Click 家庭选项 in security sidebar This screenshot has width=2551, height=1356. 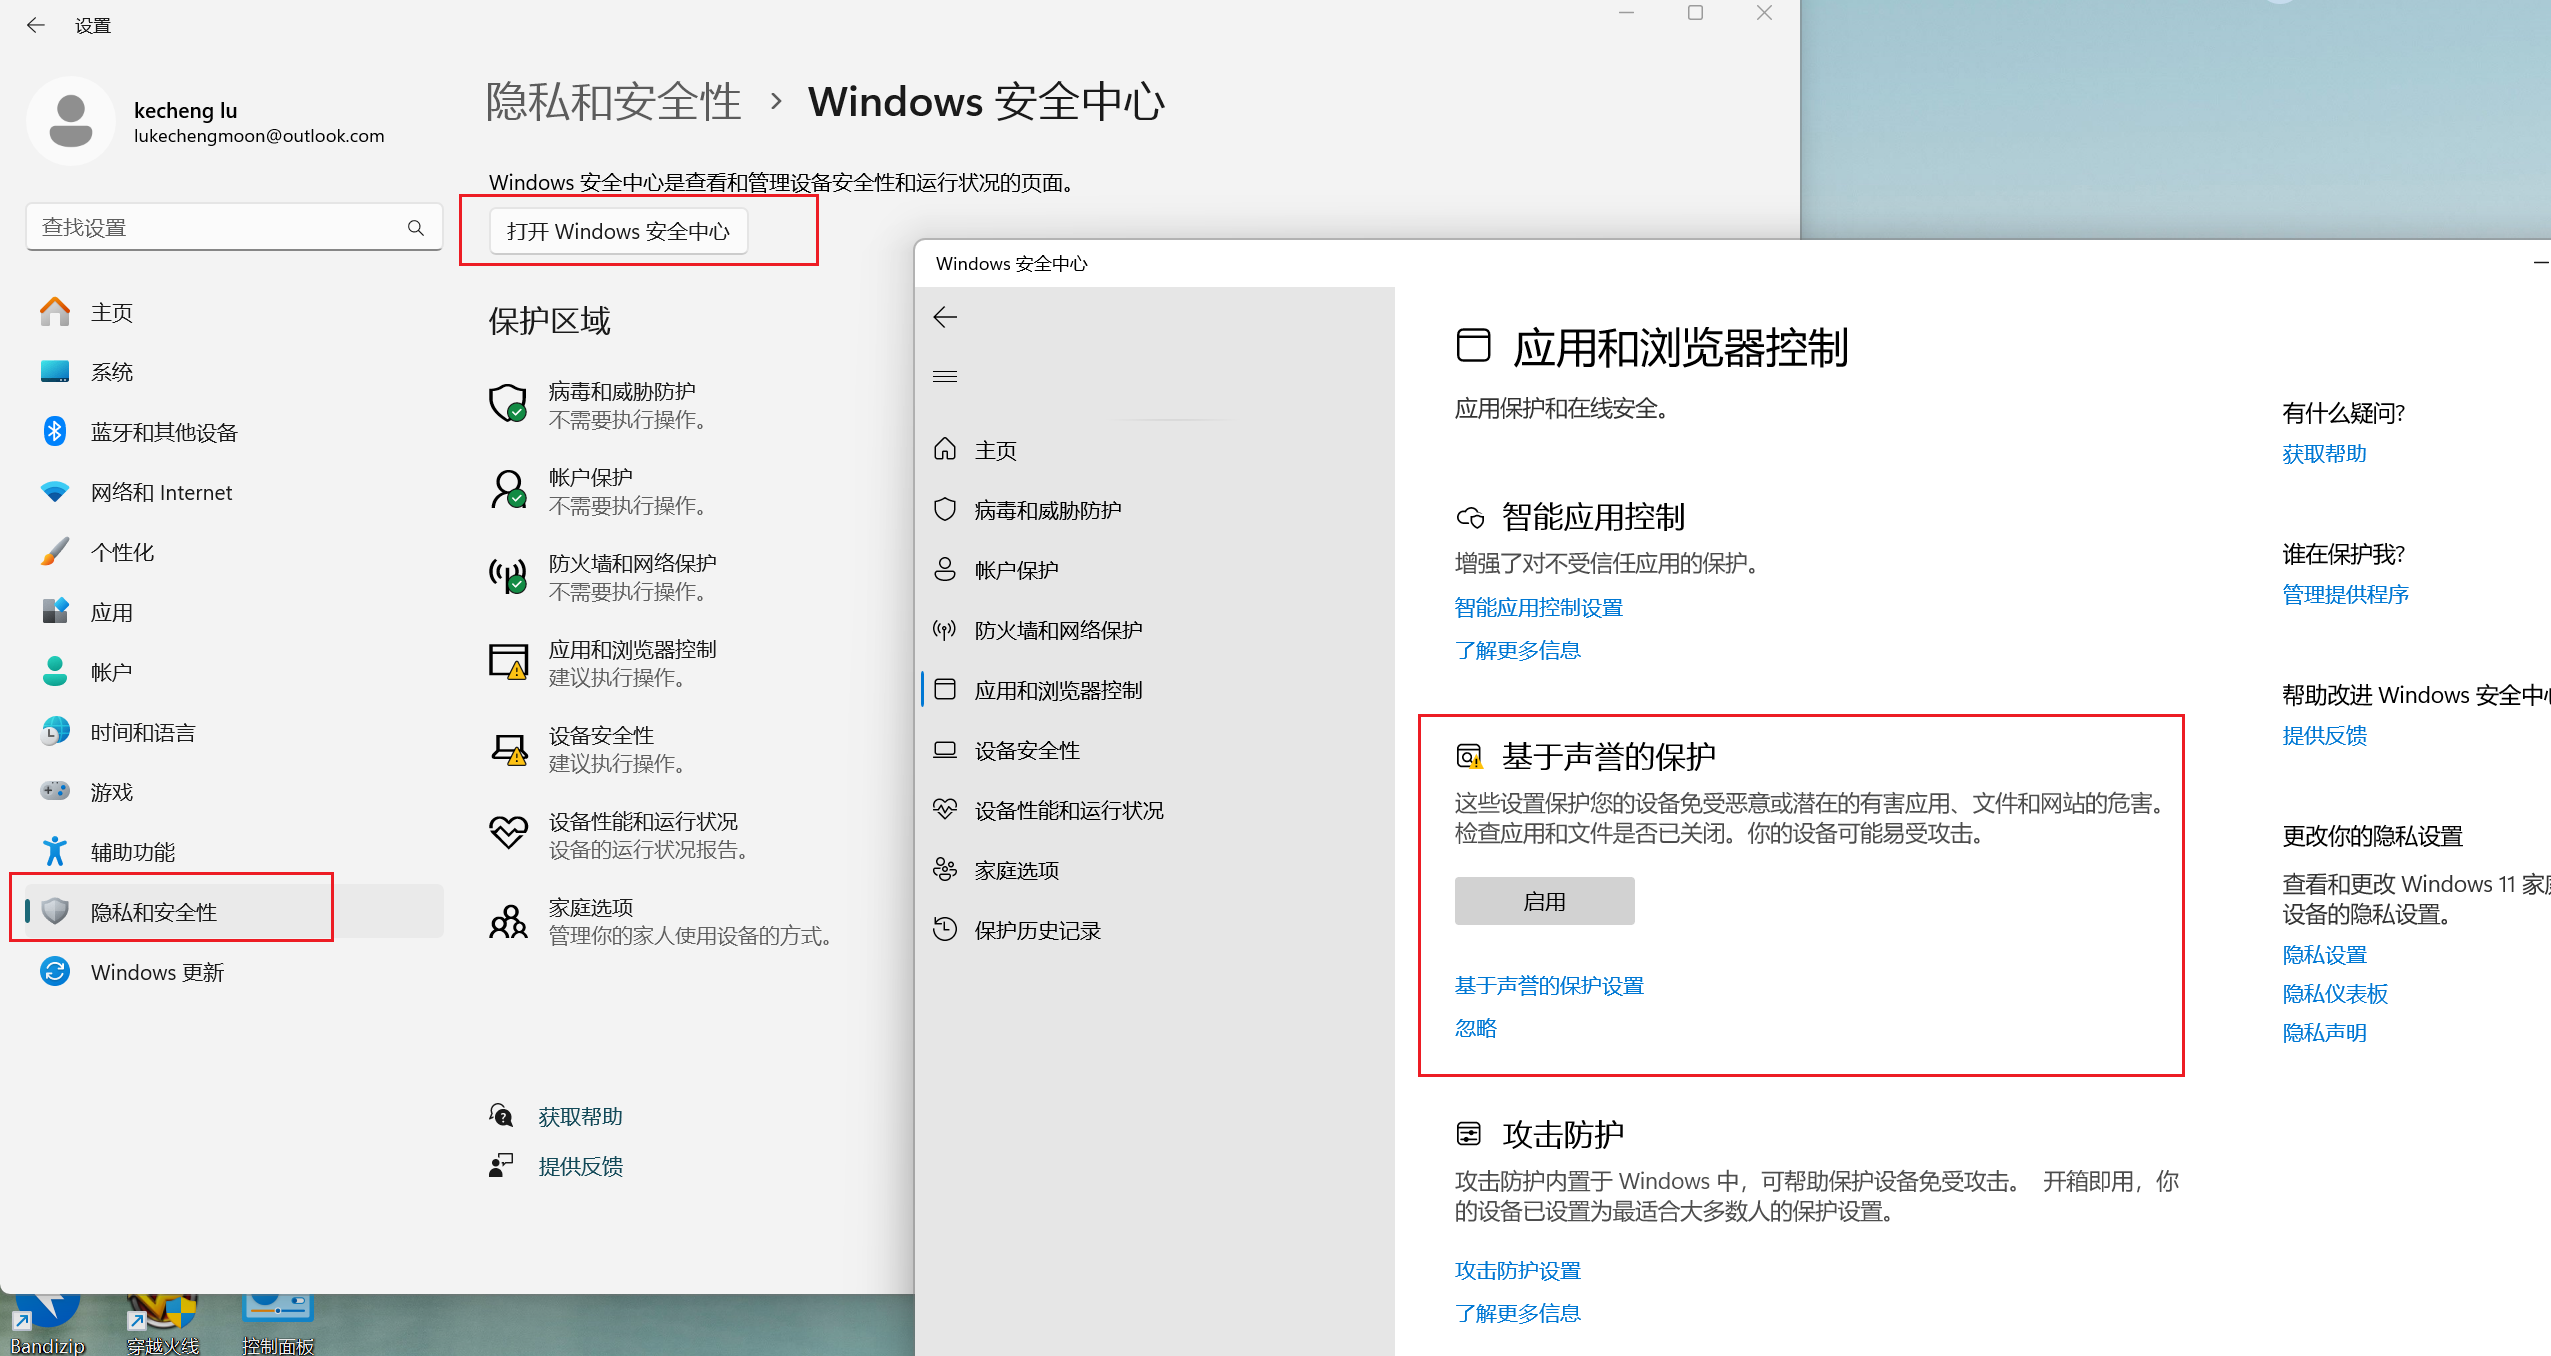pos(1016,870)
